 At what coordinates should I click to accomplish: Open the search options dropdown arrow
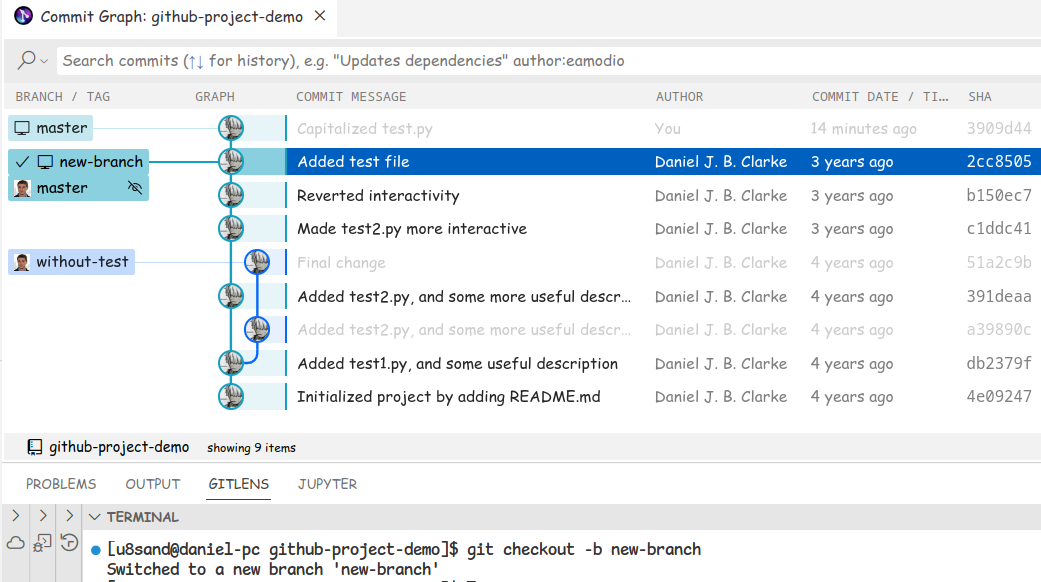point(44,61)
